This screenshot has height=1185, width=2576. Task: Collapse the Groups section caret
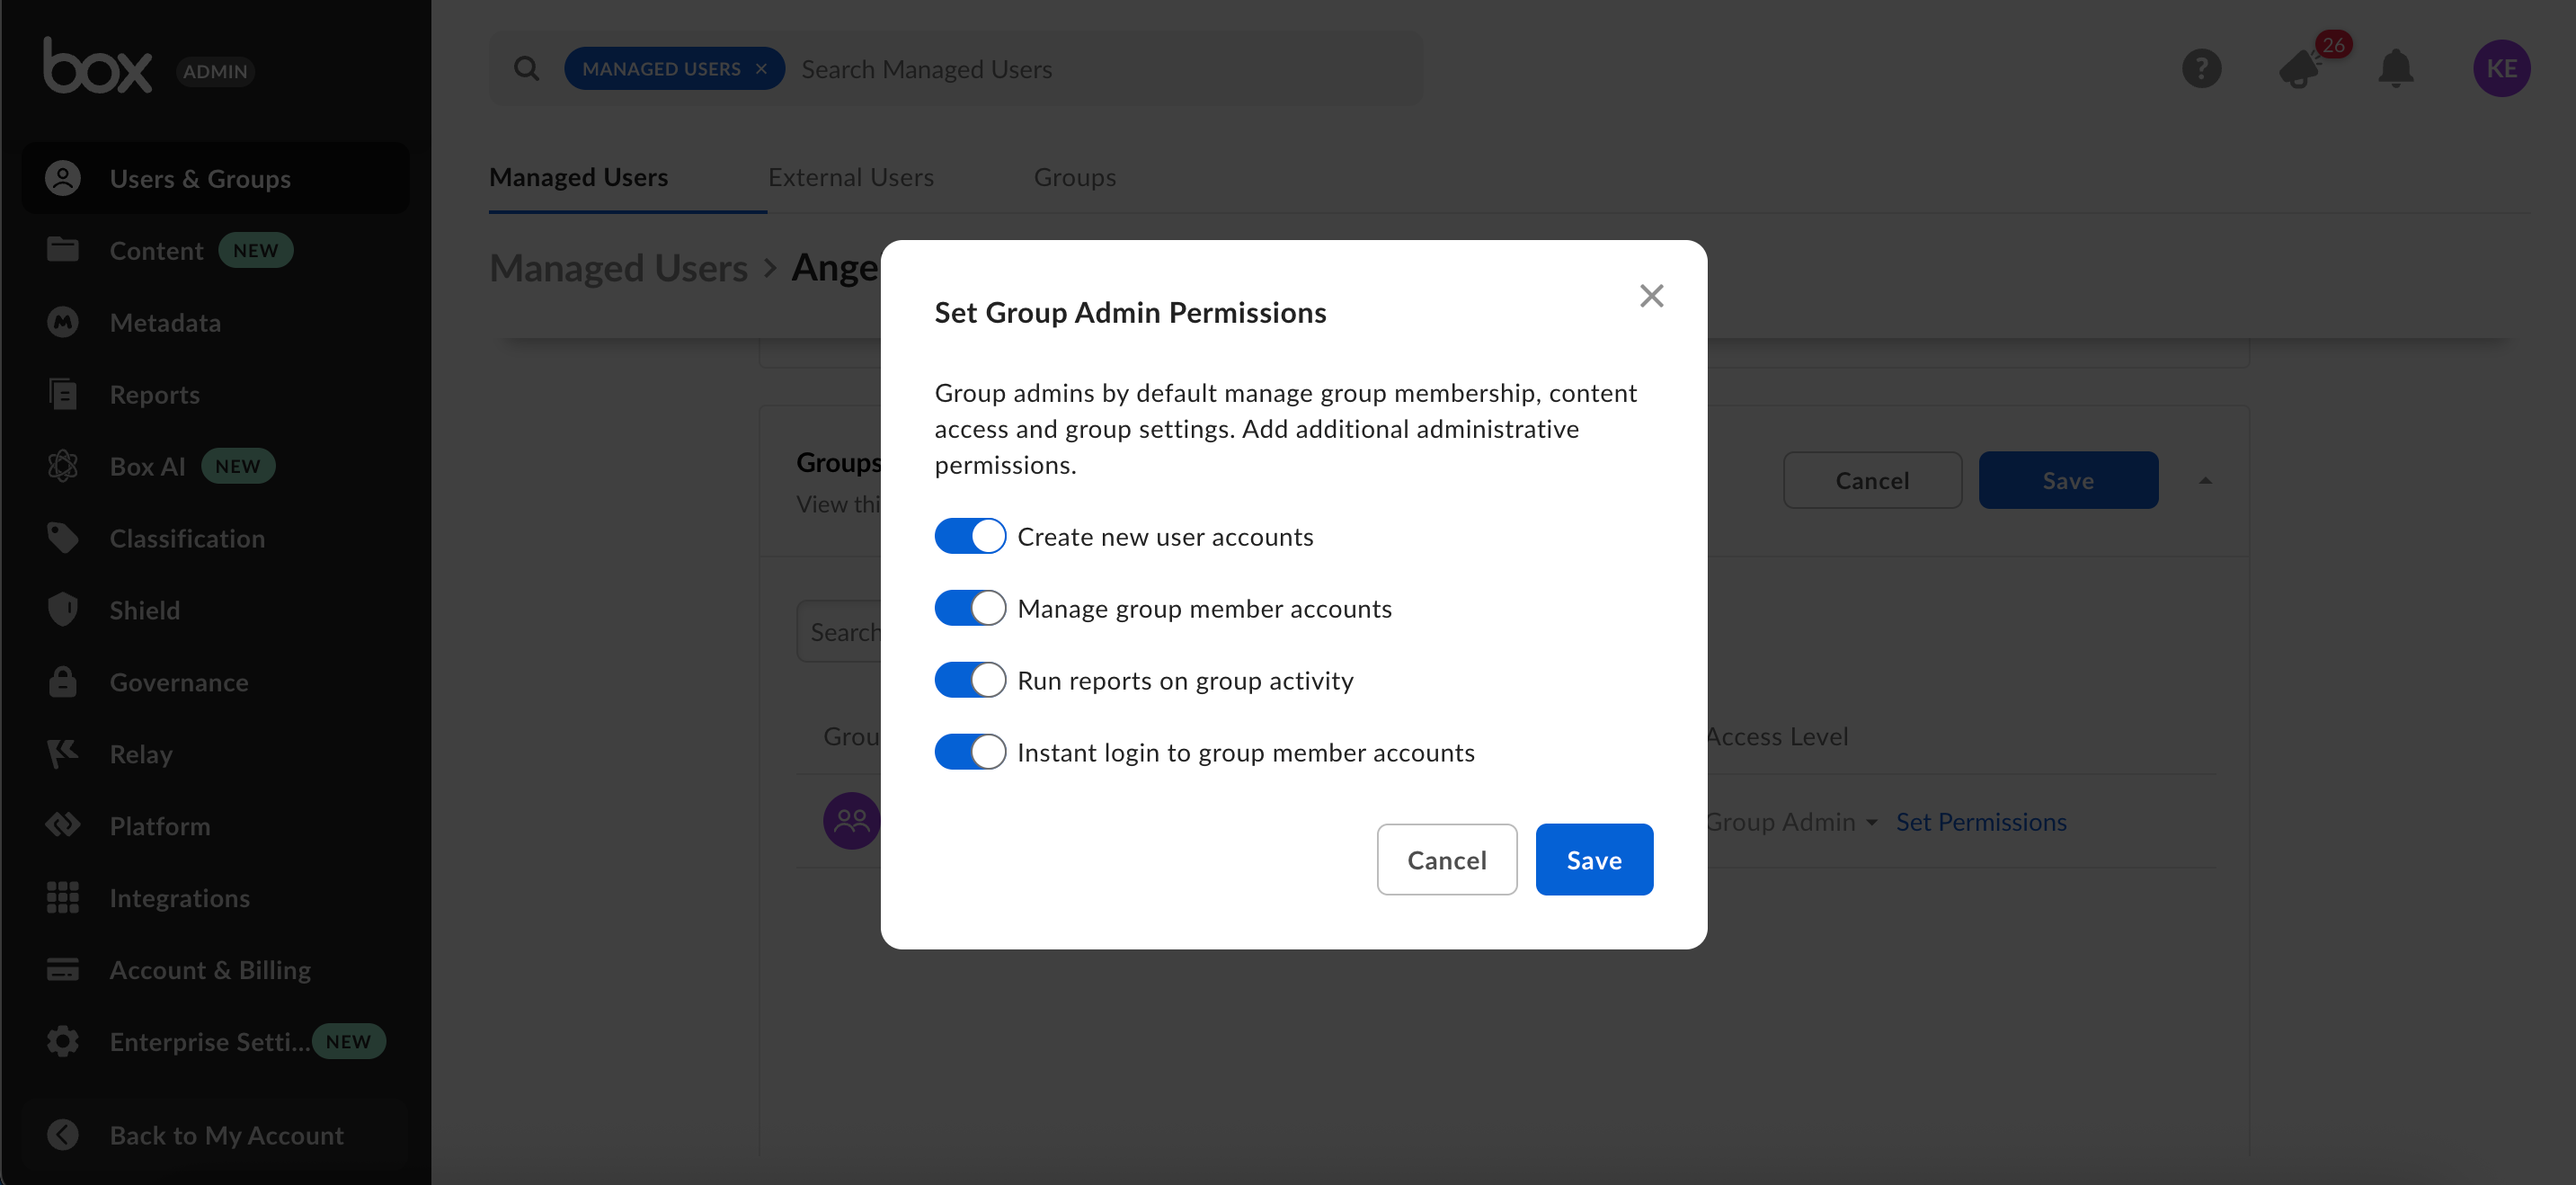click(x=2205, y=481)
